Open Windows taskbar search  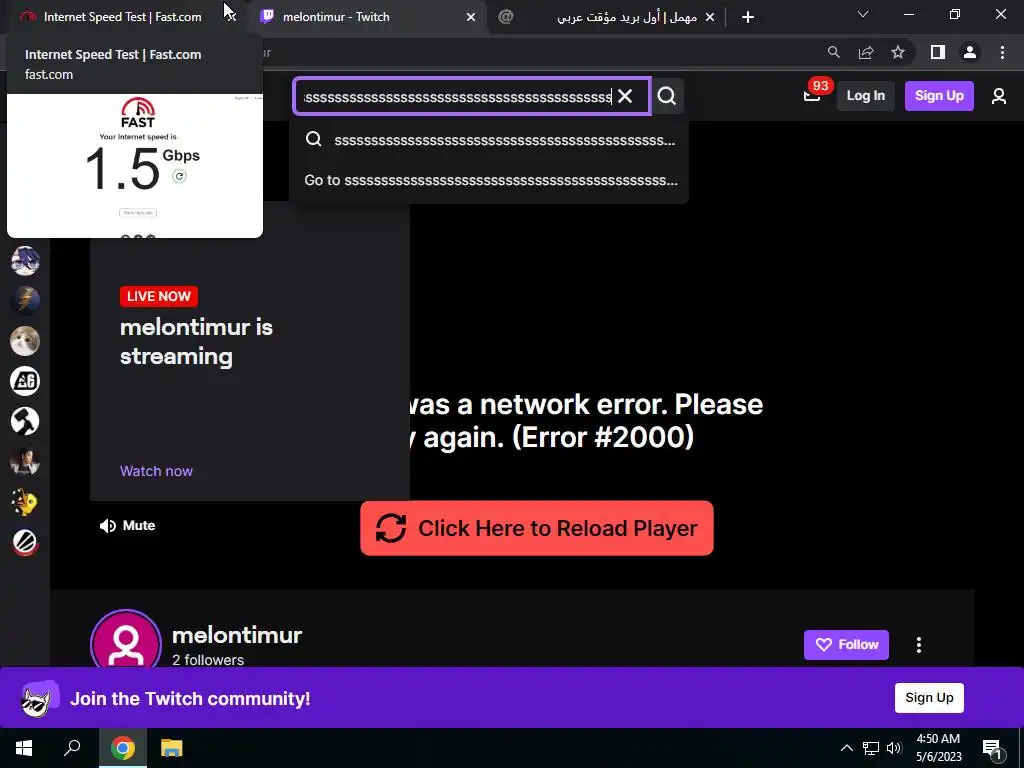72,748
